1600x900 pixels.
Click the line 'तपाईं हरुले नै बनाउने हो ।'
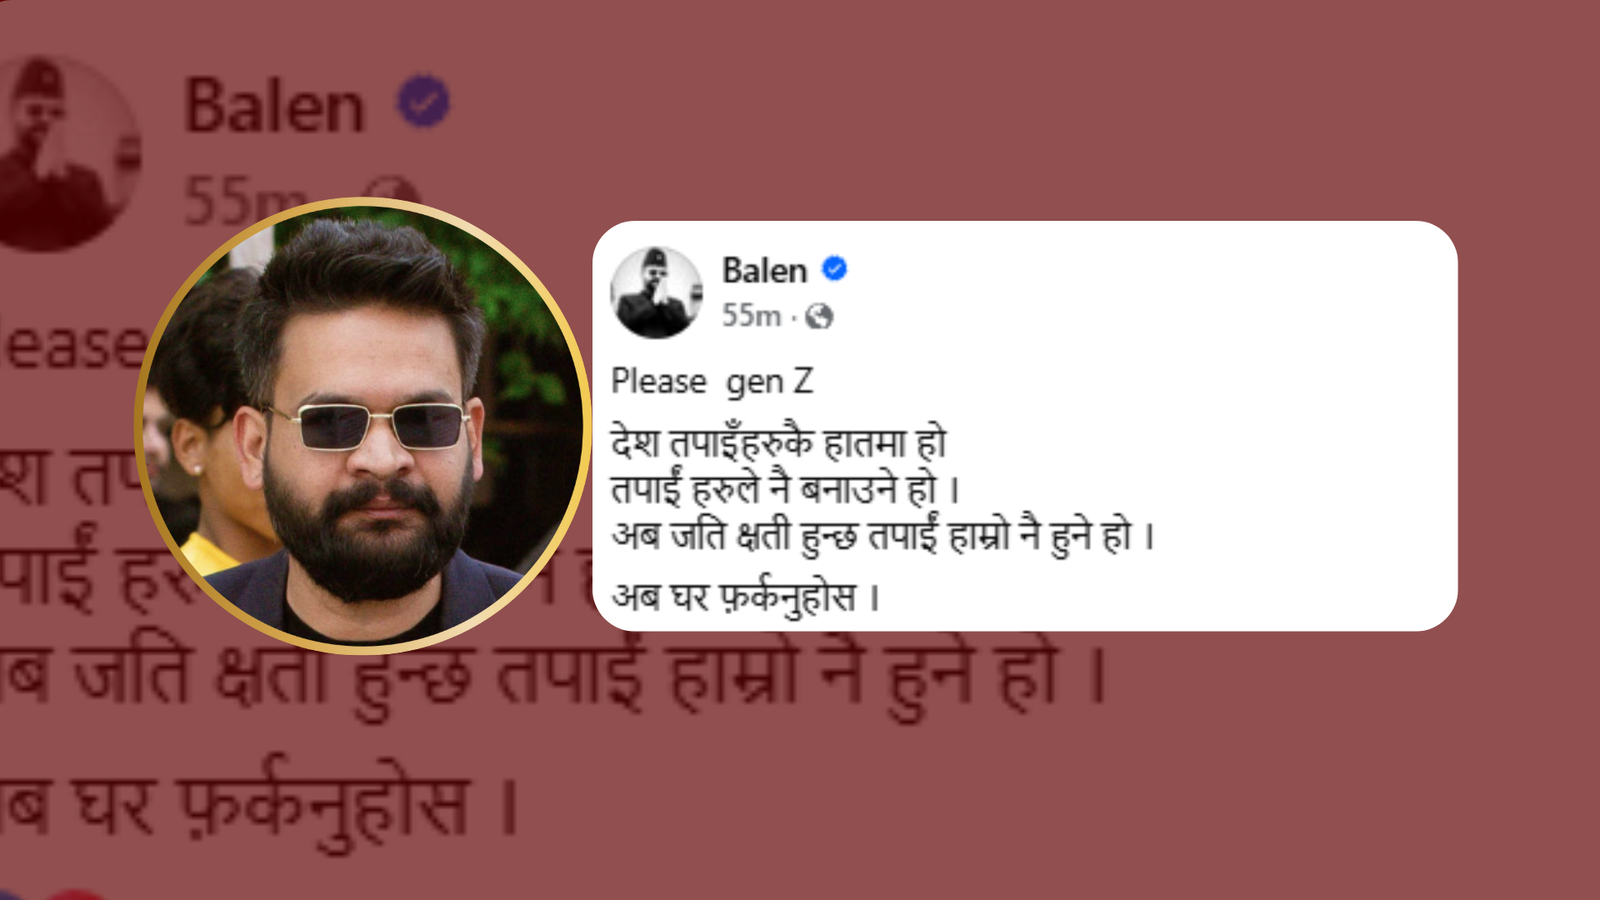786,489
